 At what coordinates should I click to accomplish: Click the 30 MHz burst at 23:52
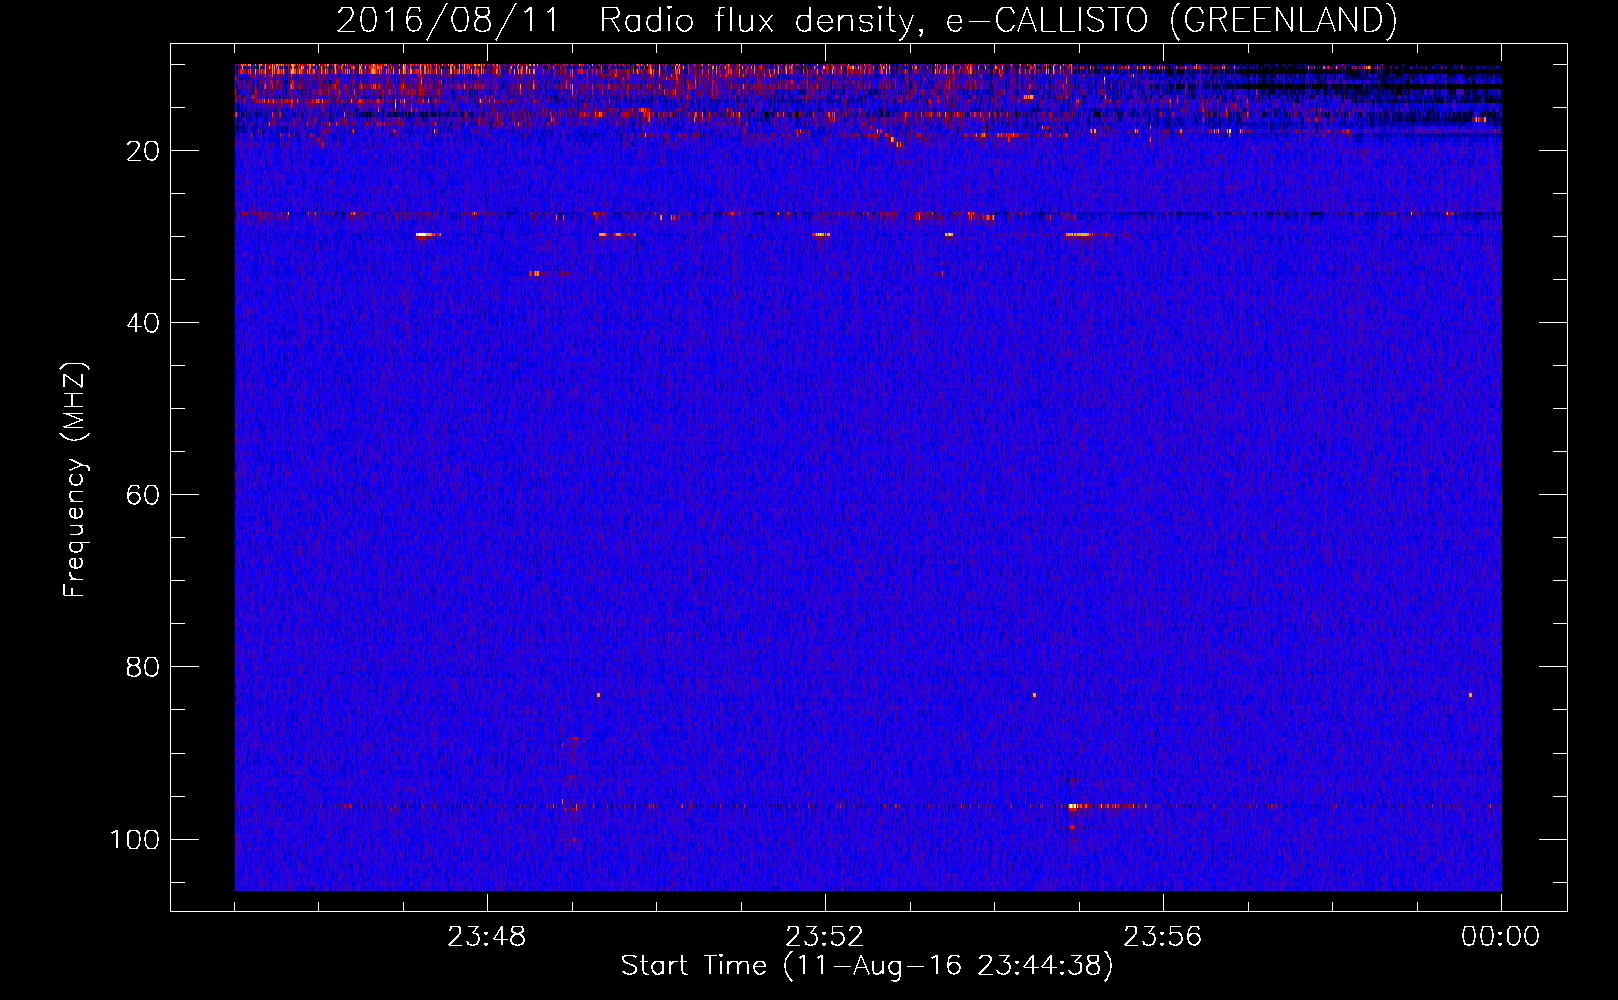point(820,235)
